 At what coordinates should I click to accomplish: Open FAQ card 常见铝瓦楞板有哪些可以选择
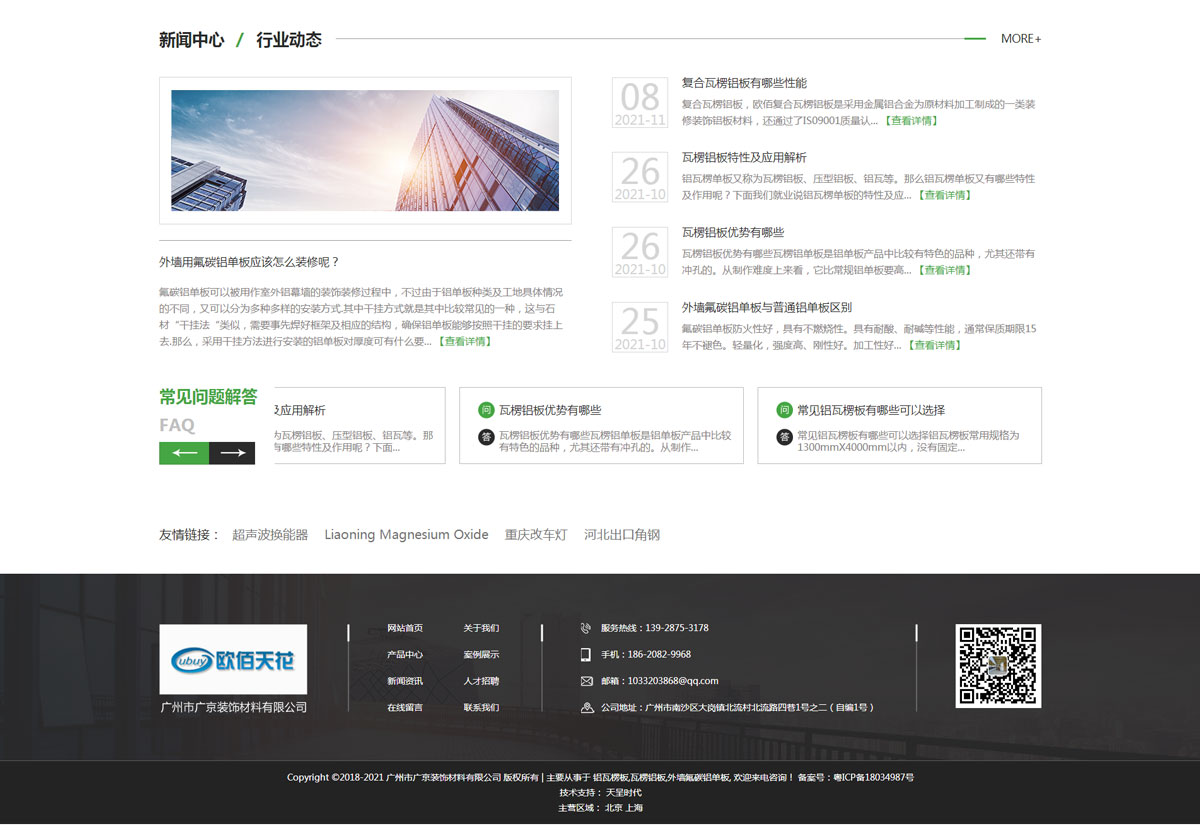coord(871,410)
